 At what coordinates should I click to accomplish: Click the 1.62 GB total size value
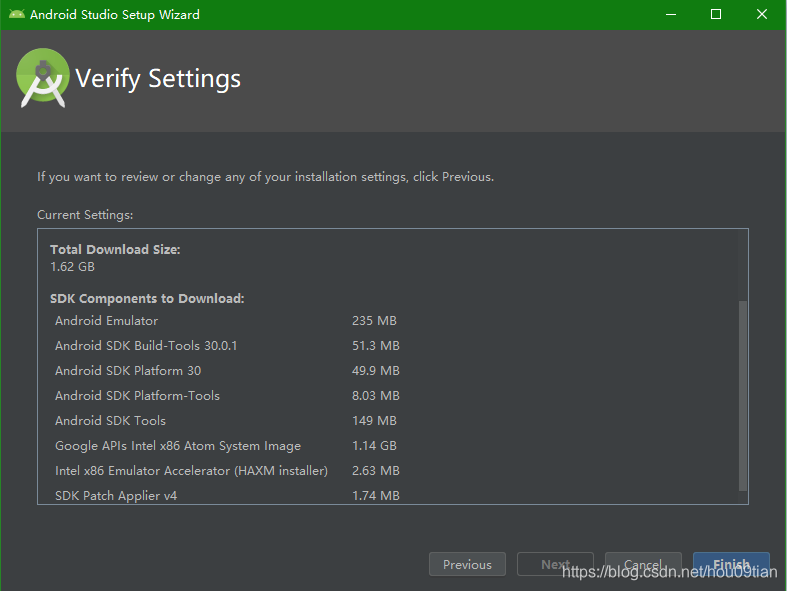click(72, 267)
